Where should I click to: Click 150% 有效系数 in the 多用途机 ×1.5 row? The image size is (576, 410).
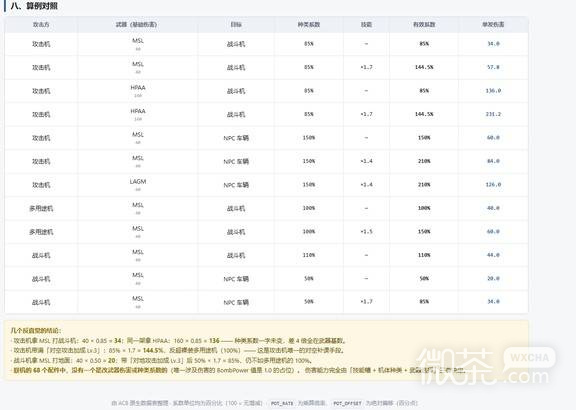[424, 232]
